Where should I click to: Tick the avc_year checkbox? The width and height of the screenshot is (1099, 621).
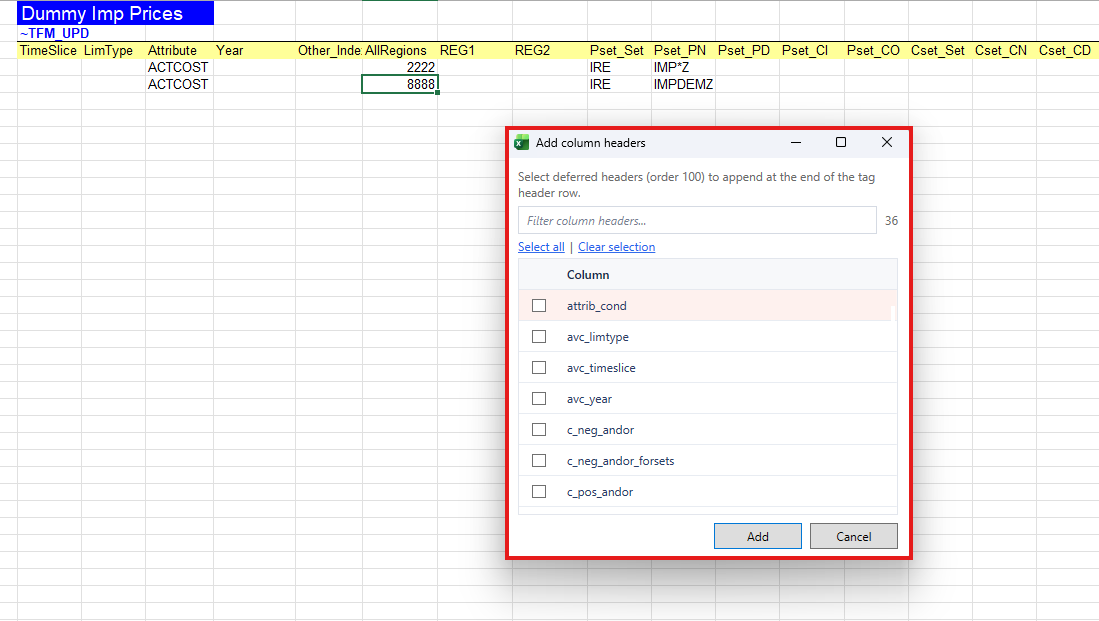click(x=539, y=398)
